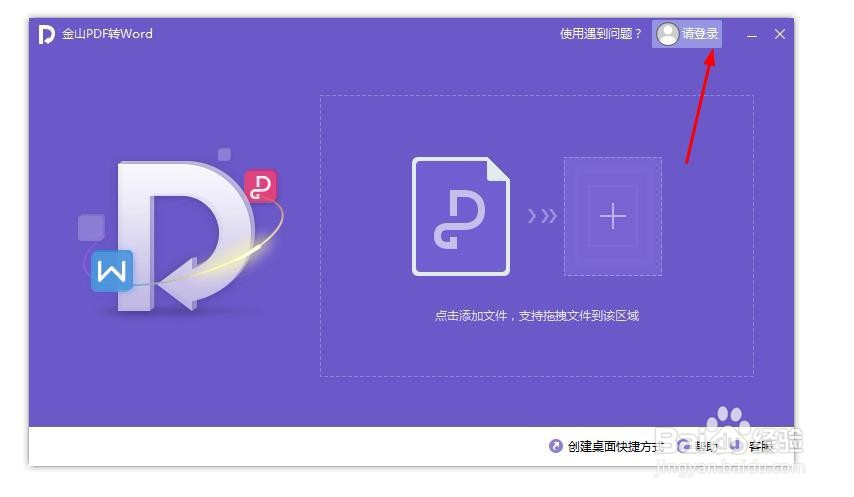Click 请登录 to sign in
This screenshot has height=497, width=854.
click(700, 34)
